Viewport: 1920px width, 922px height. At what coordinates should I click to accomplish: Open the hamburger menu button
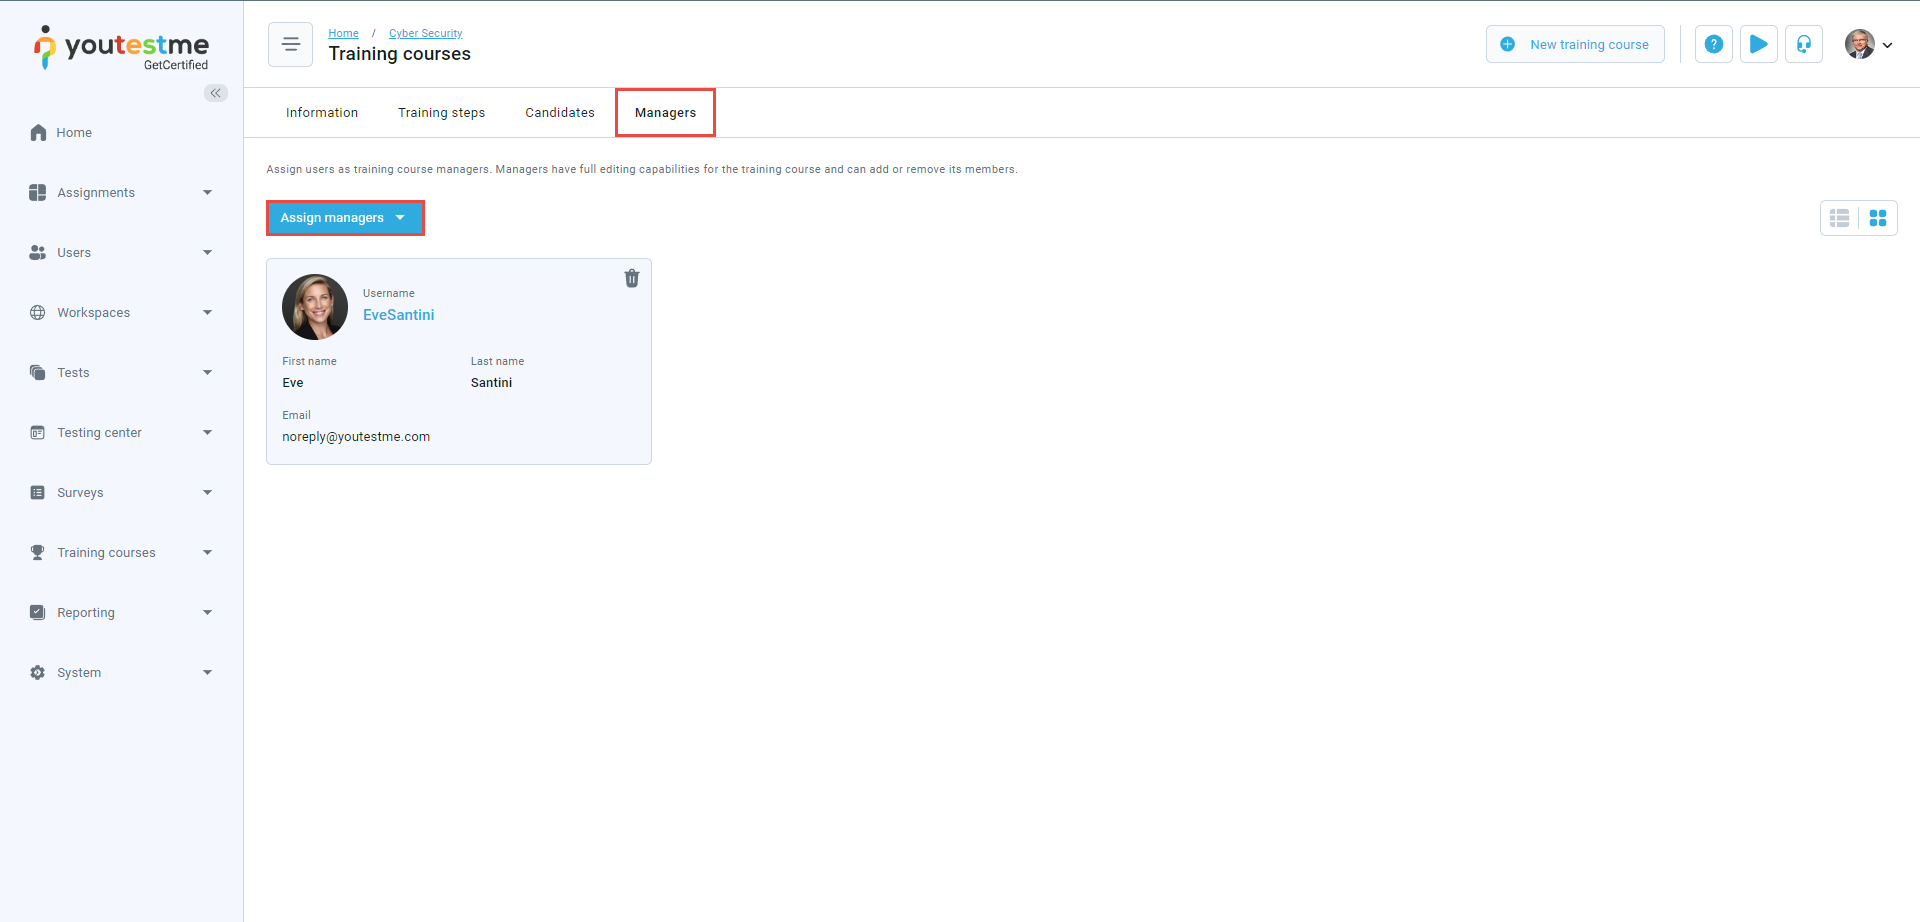coord(291,44)
